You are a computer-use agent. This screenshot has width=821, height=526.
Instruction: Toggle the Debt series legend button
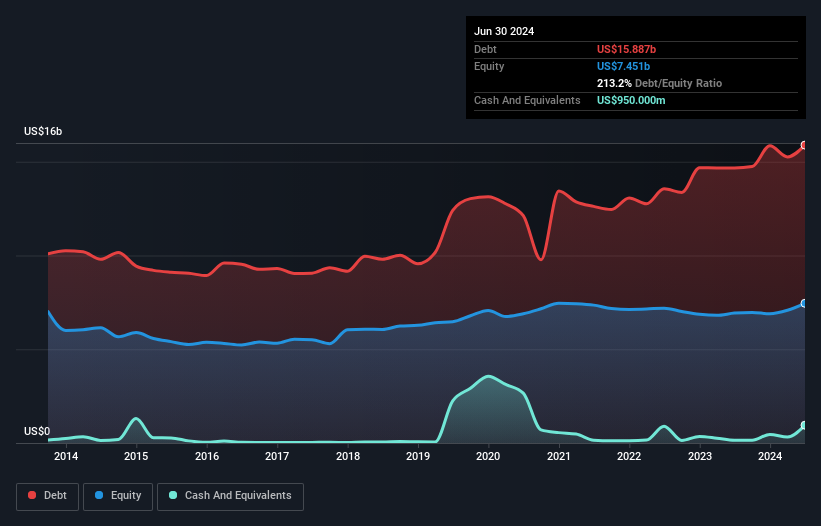(x=48, y=496)
